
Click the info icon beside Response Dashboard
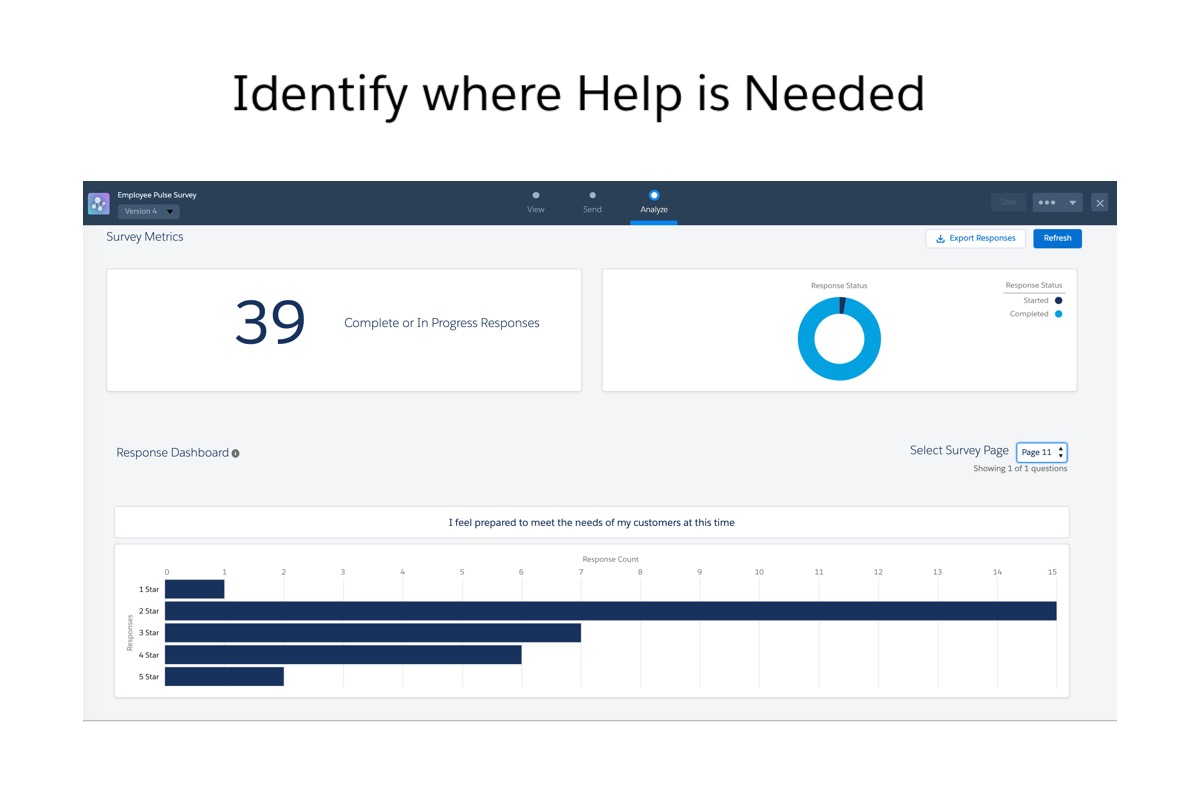(235, 453)
